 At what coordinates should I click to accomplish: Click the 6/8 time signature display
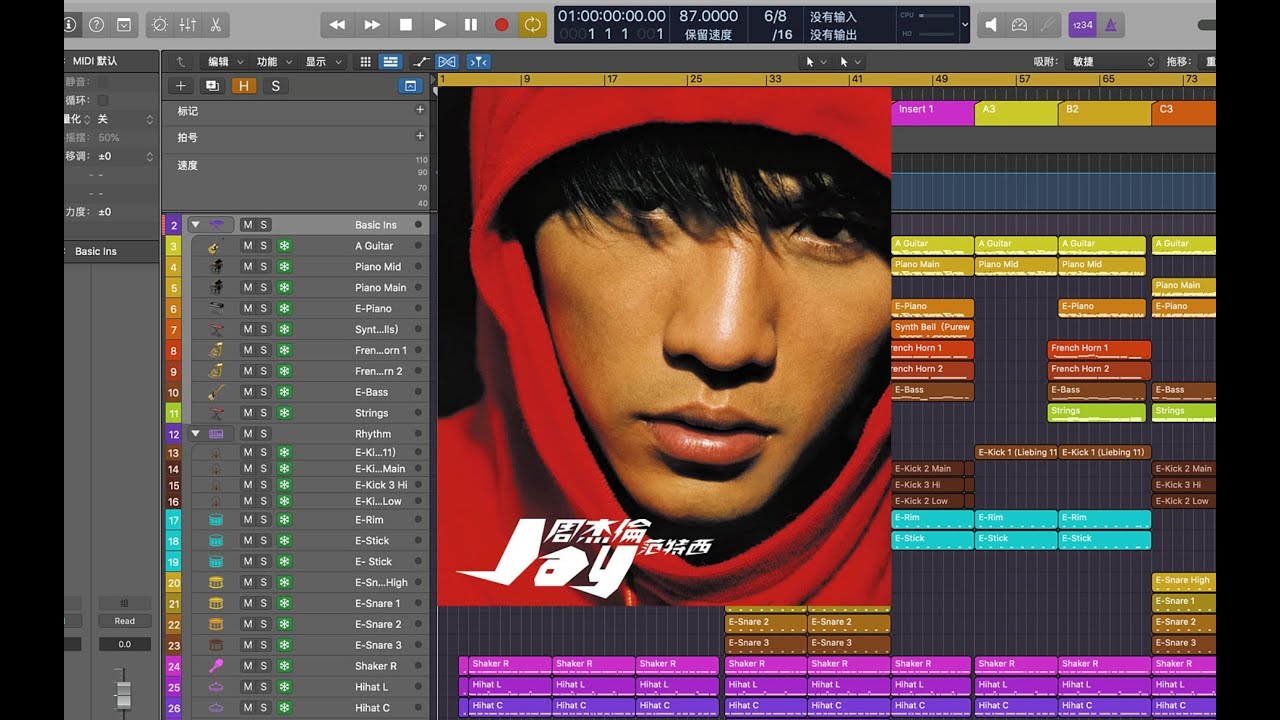pyautogui.click(x=775, y=16)
